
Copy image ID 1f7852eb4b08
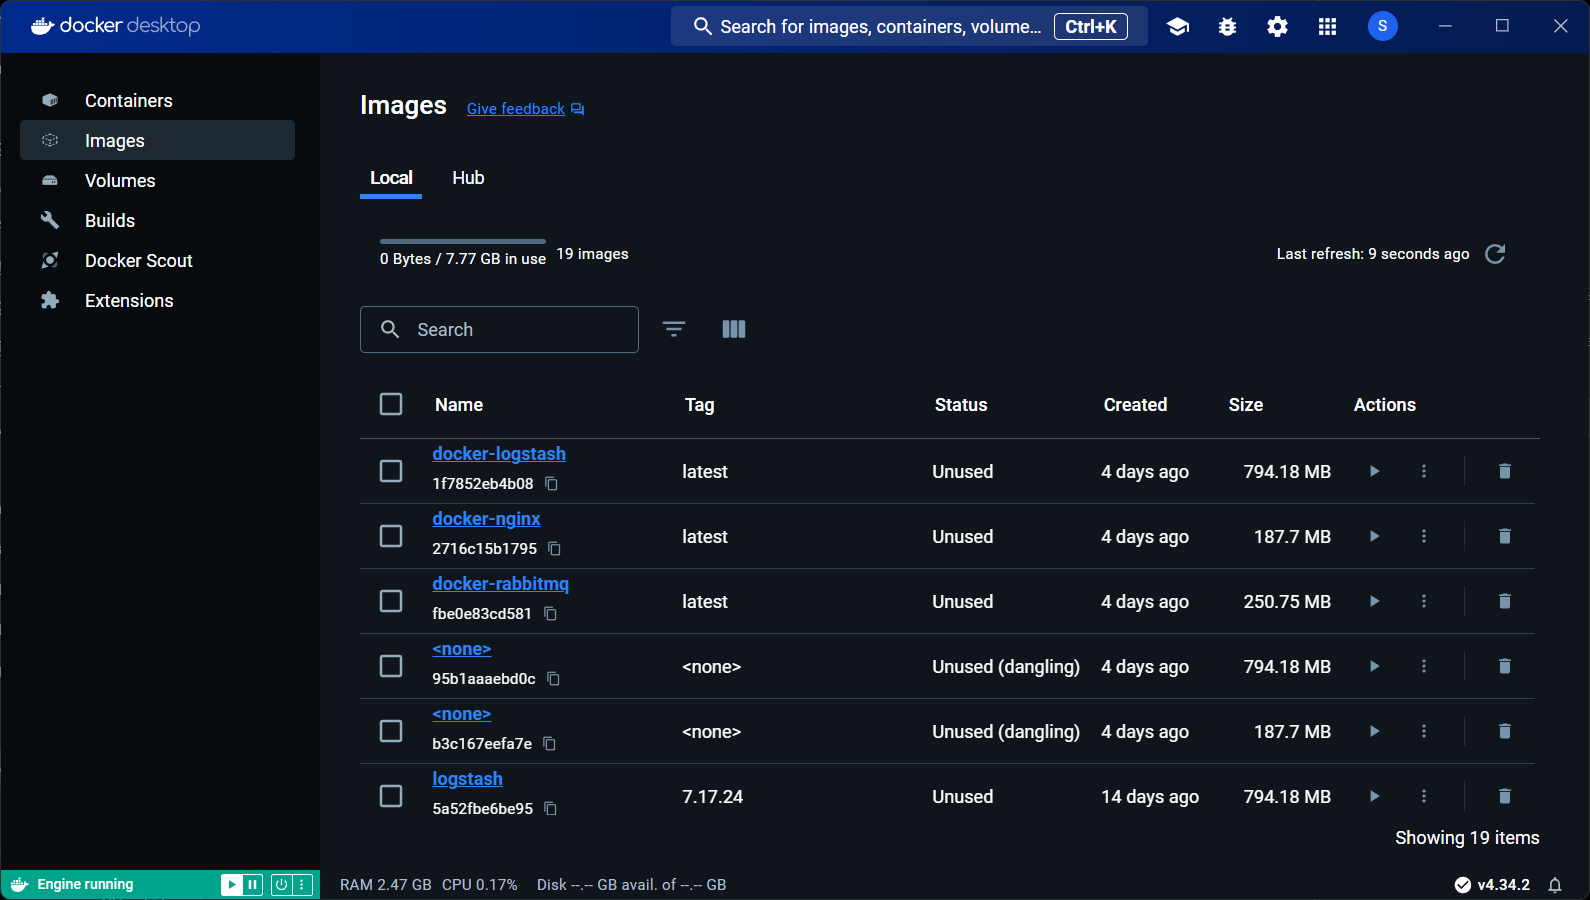tap(551, 484)
